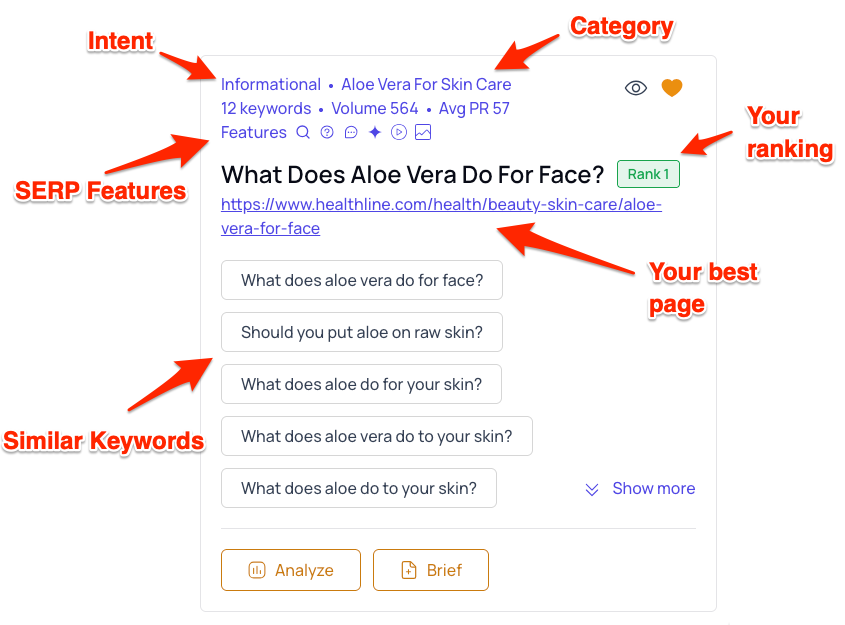Click the Informational intent label
The width and height of the screenshot is (845, 625).
(x=271, y=85)
